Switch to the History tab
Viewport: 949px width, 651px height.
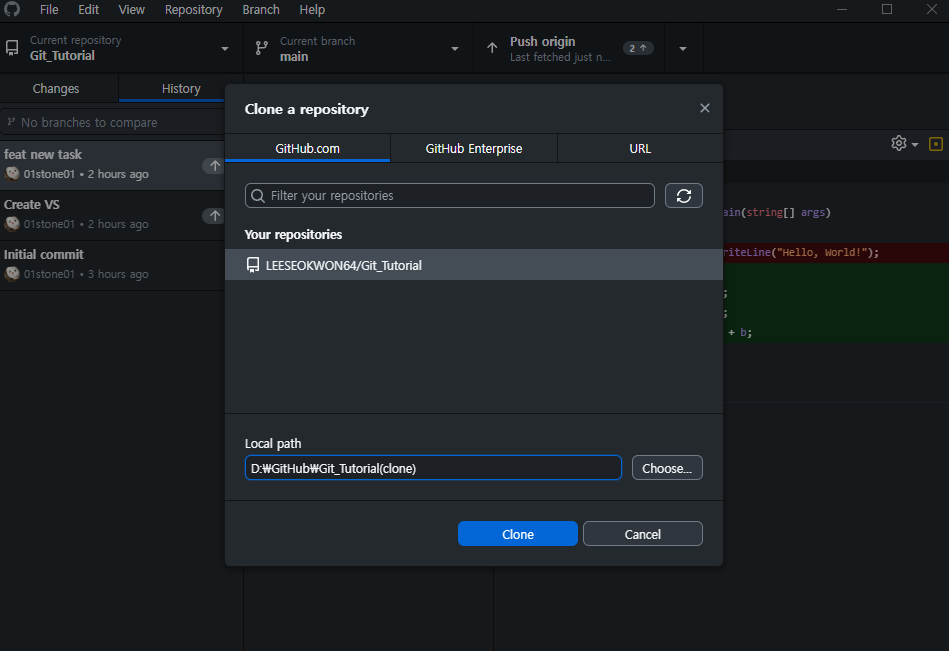click(181, 88)
